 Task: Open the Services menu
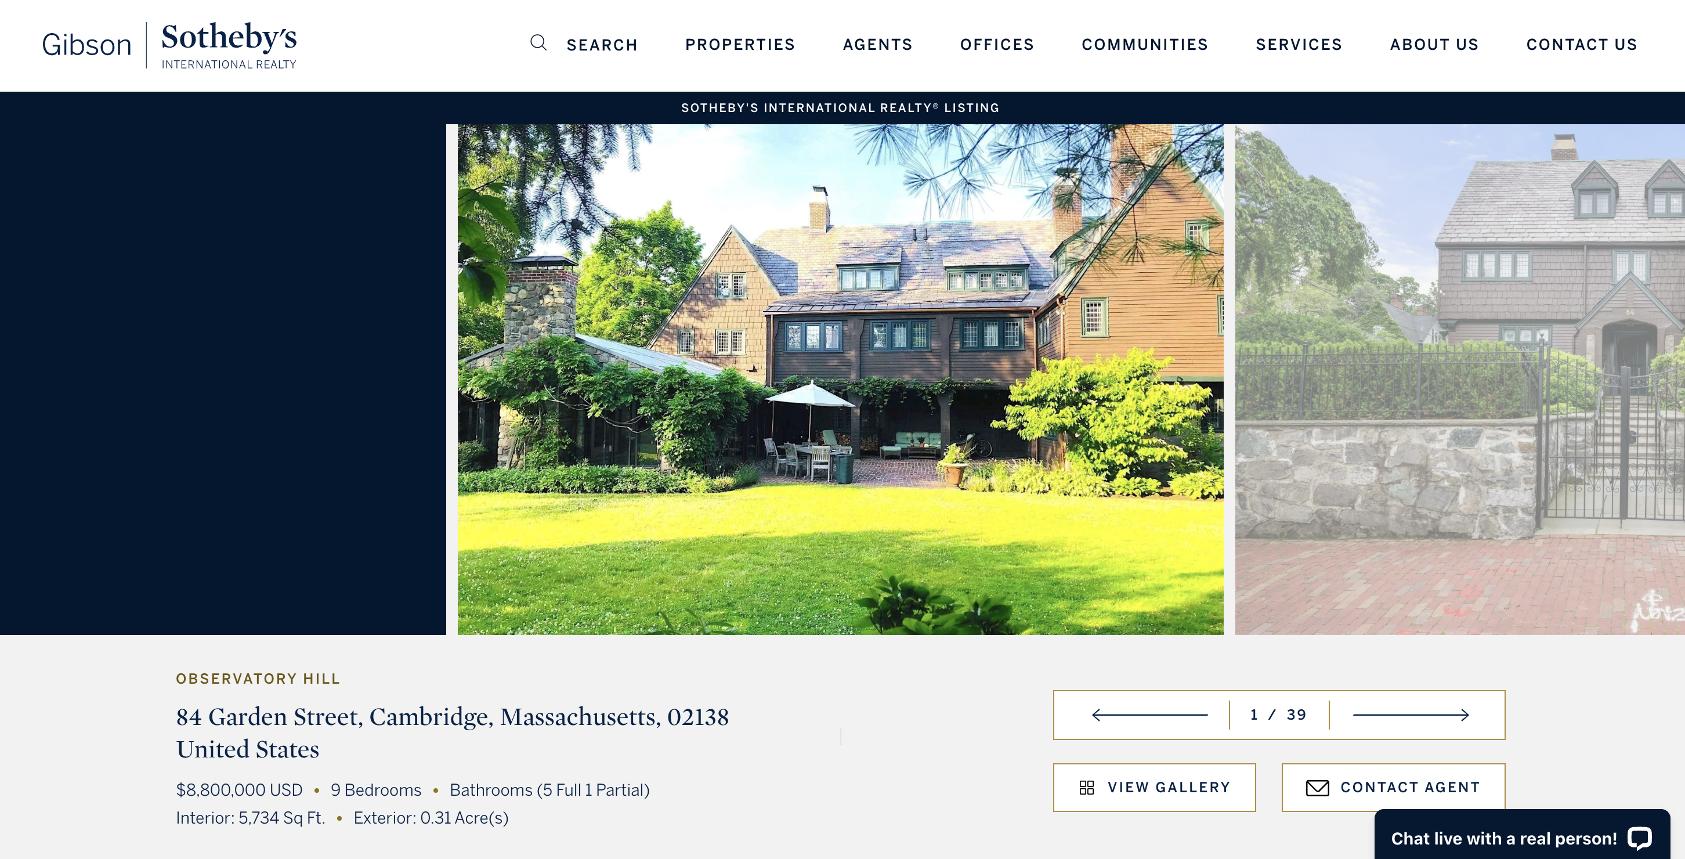(1299, 45)
